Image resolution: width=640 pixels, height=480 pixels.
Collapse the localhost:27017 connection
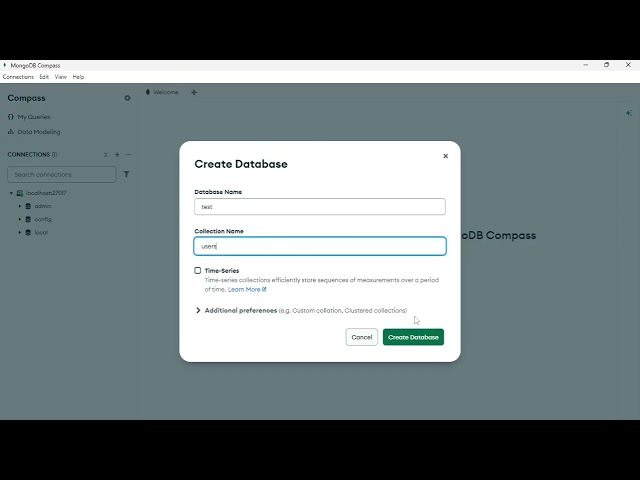click(x=11, y=193)
